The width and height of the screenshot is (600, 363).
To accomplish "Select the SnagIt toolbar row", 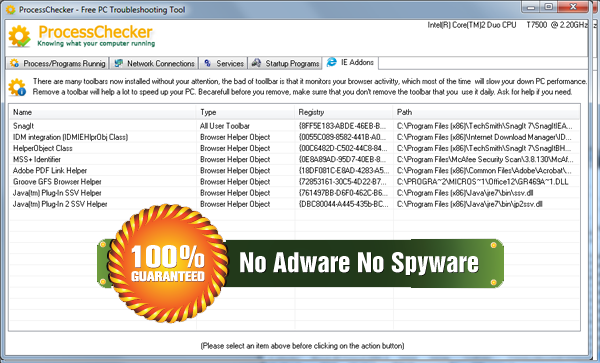I will coord(294,126).
